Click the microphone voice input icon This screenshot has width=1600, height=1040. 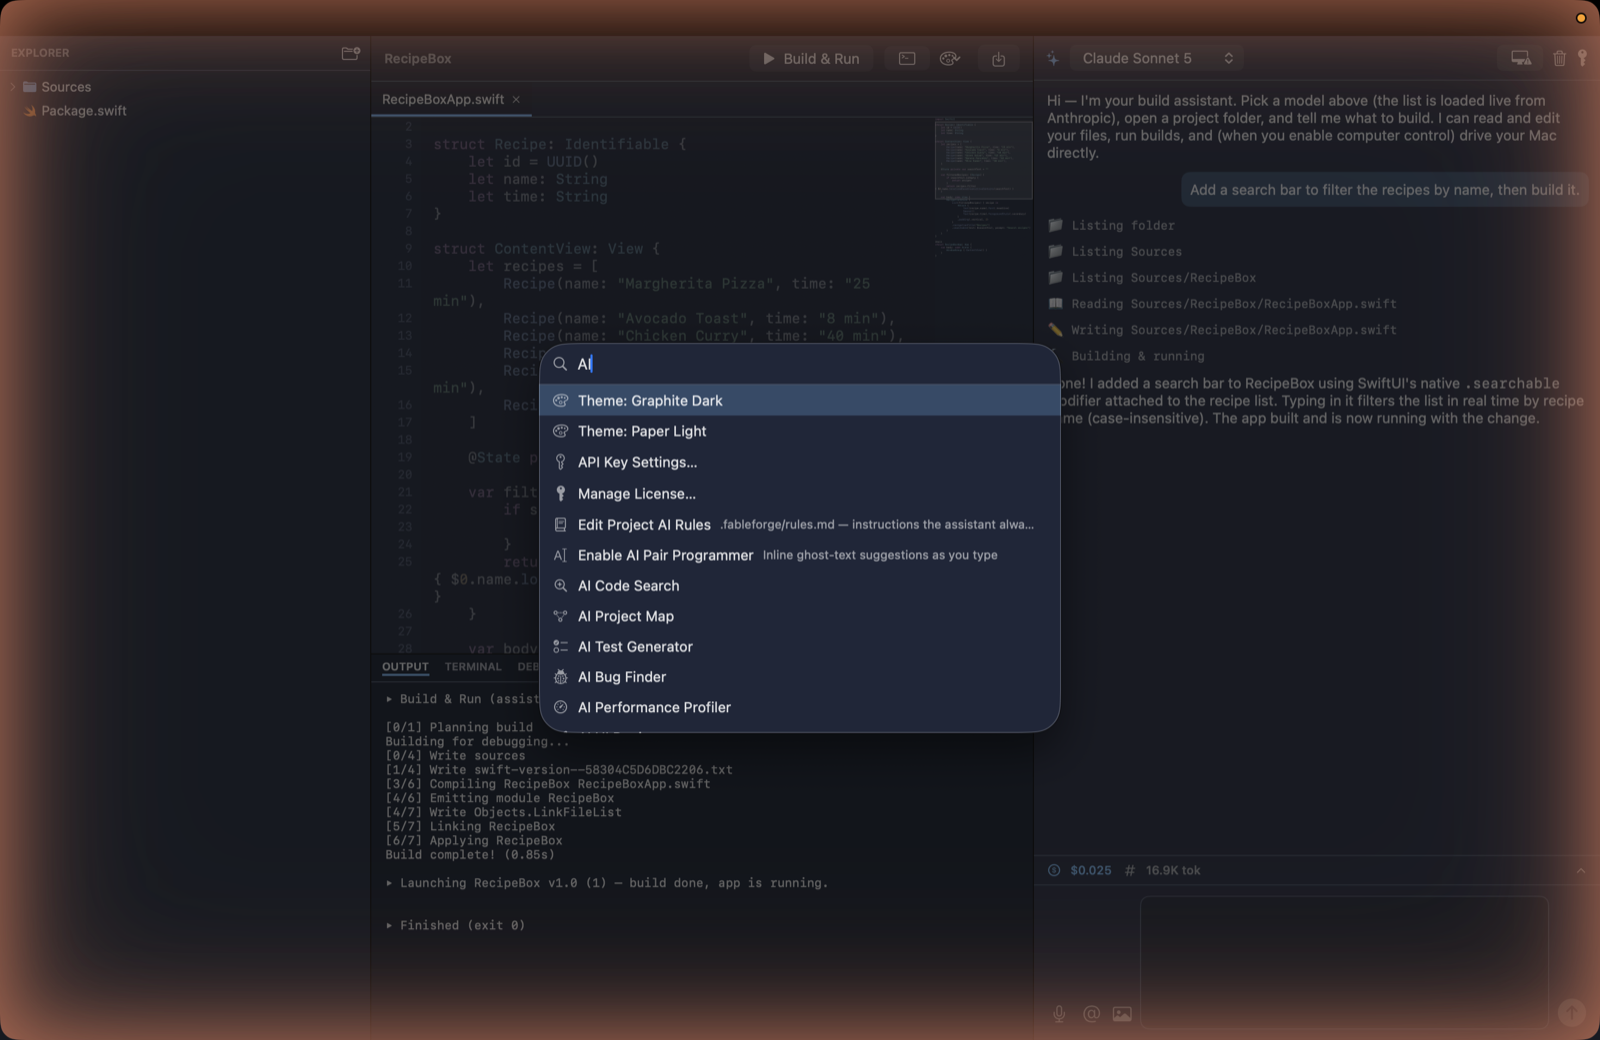(1059, 1014)
